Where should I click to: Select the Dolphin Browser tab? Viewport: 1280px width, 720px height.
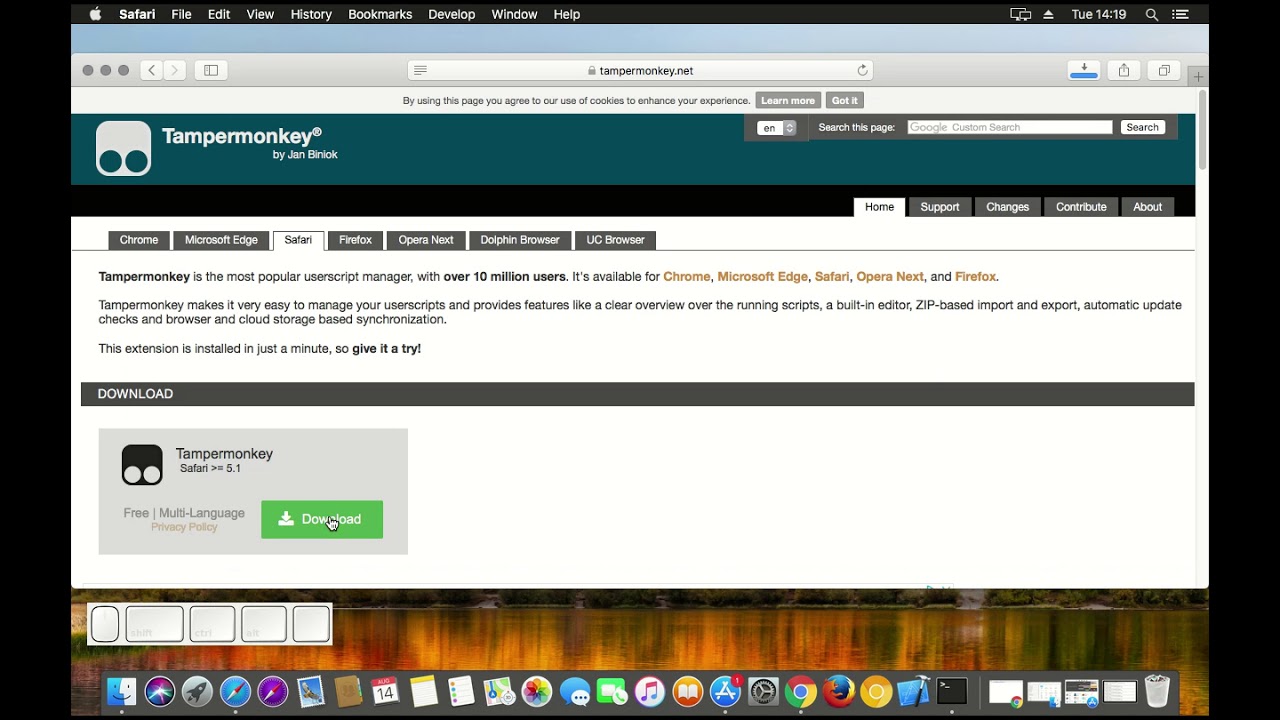click(520, 240)
